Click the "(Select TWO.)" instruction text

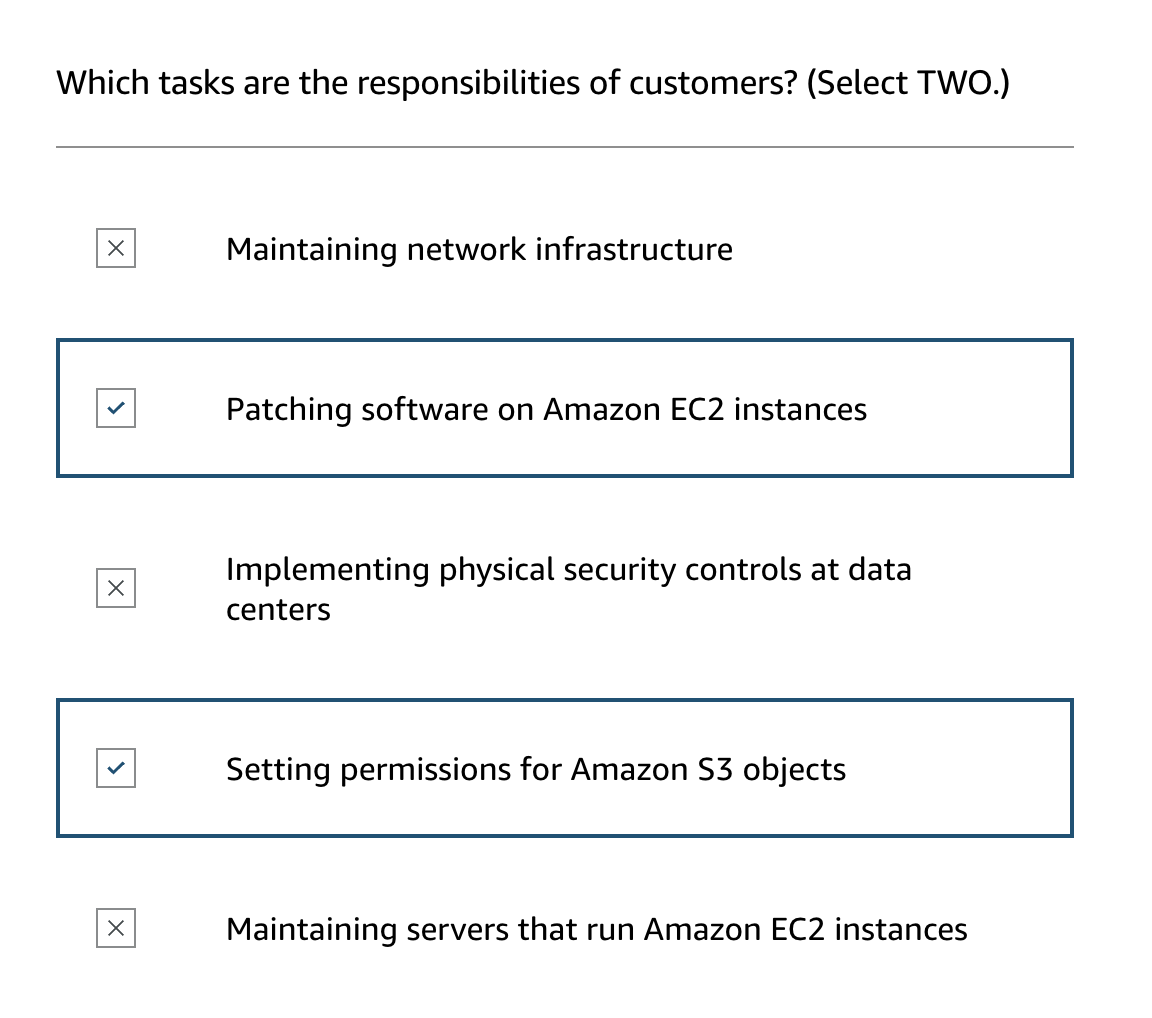(x=908, y=83)
